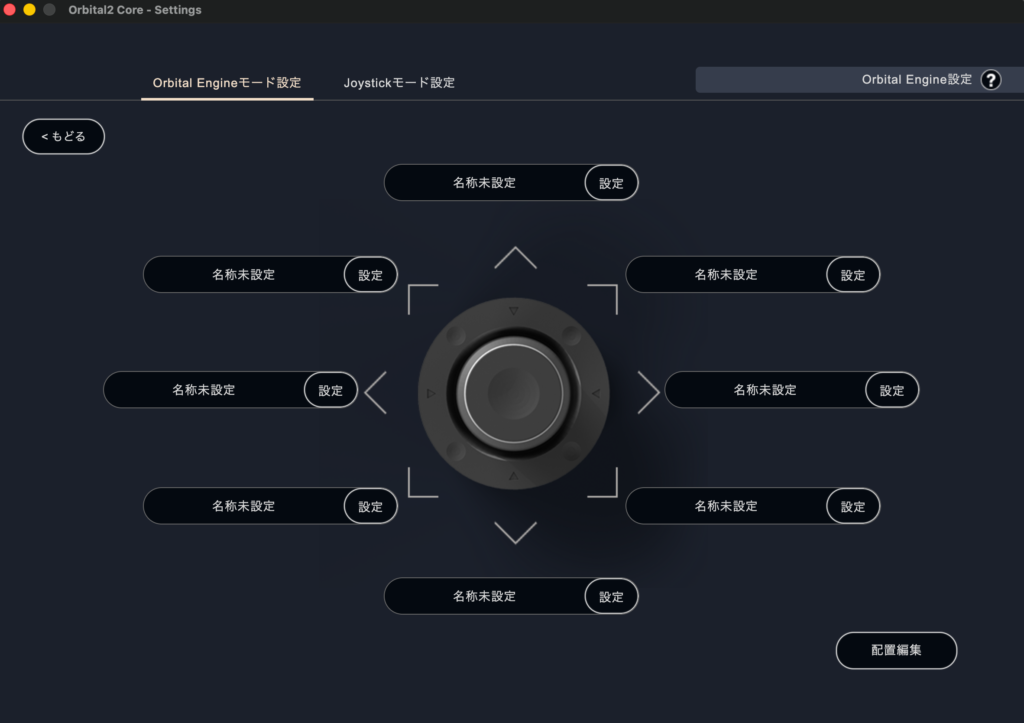Select the lower-left corner bracket icon
The height and width of the screenshot is (723, 1024).
point(423,483)
